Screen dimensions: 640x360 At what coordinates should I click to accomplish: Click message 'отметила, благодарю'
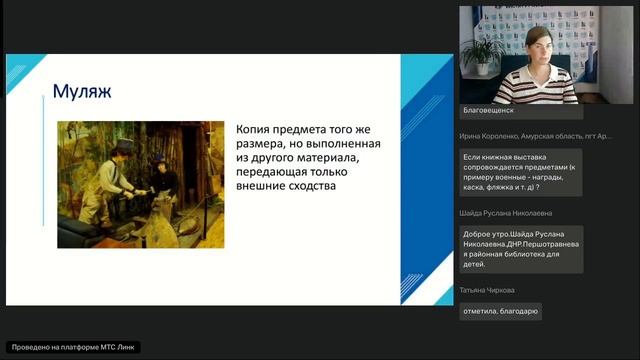click(x=500, y=311)
